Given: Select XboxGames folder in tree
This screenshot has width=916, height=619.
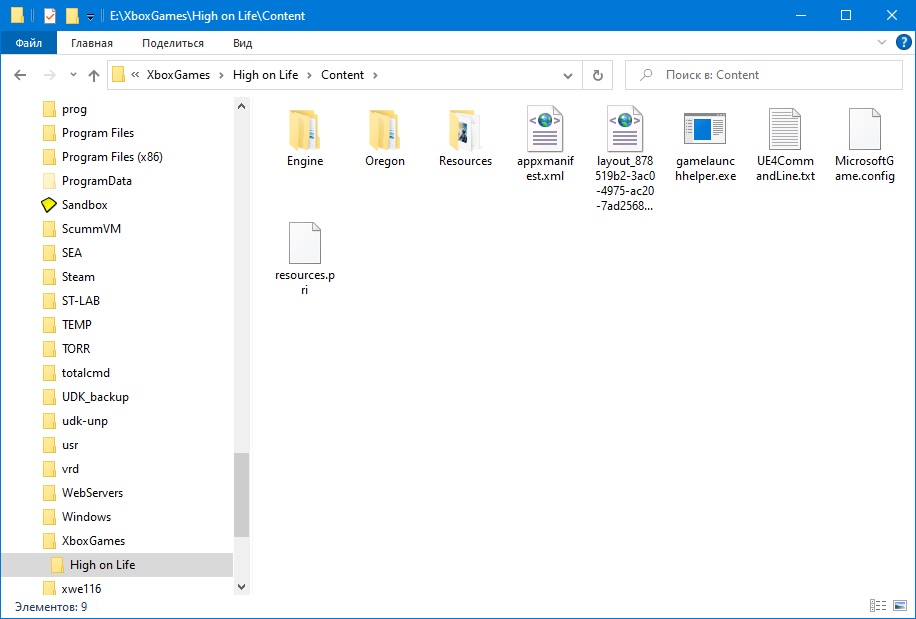Looking at the screenshot, I should (93, 541).
